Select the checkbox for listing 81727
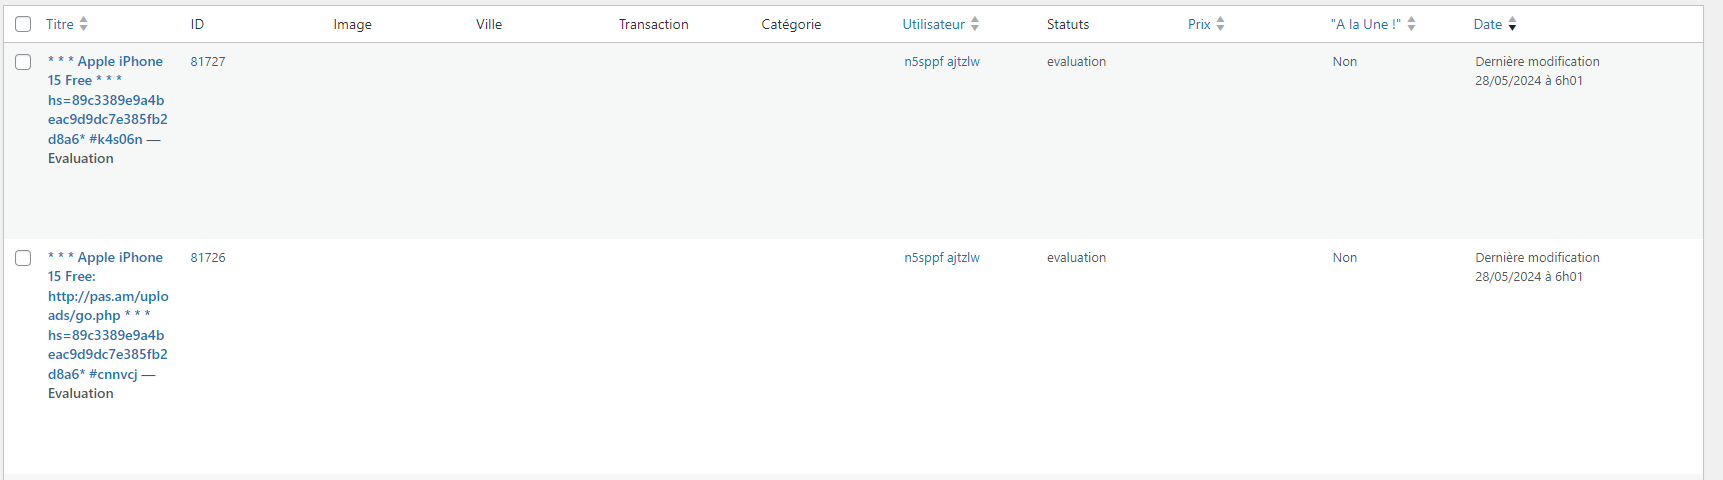 point(23,62)
